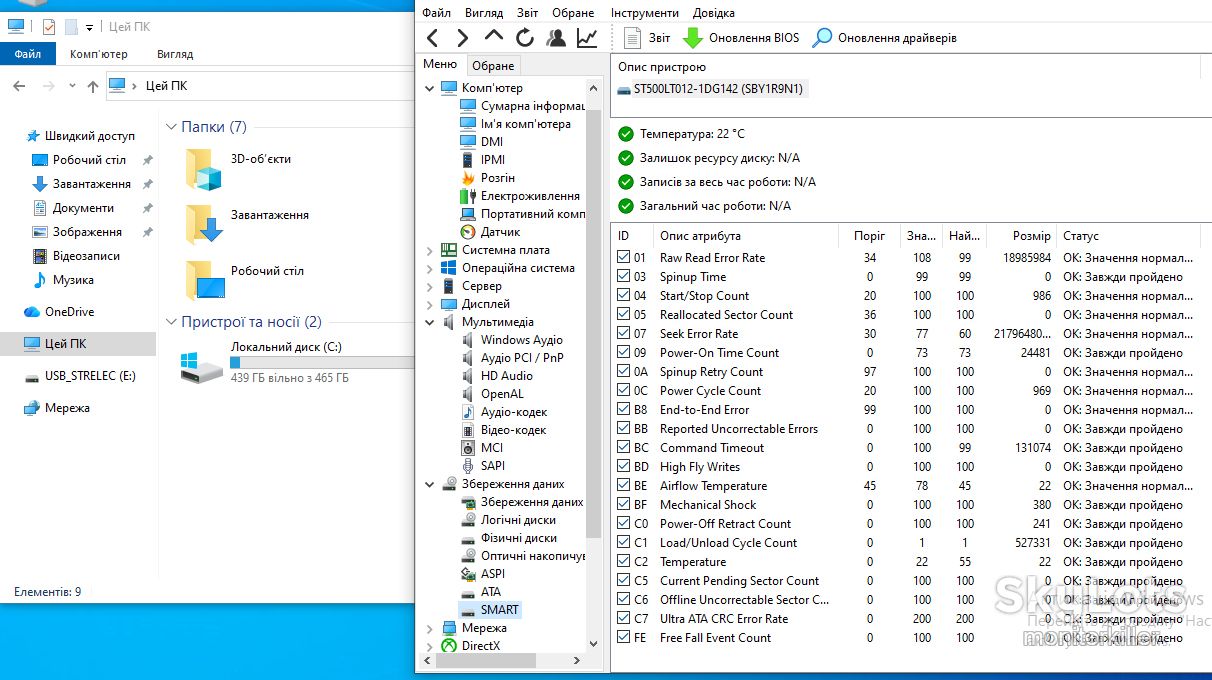
Task: Refresh the AIDA64 SMART data
Action: (x=525, y=38)
